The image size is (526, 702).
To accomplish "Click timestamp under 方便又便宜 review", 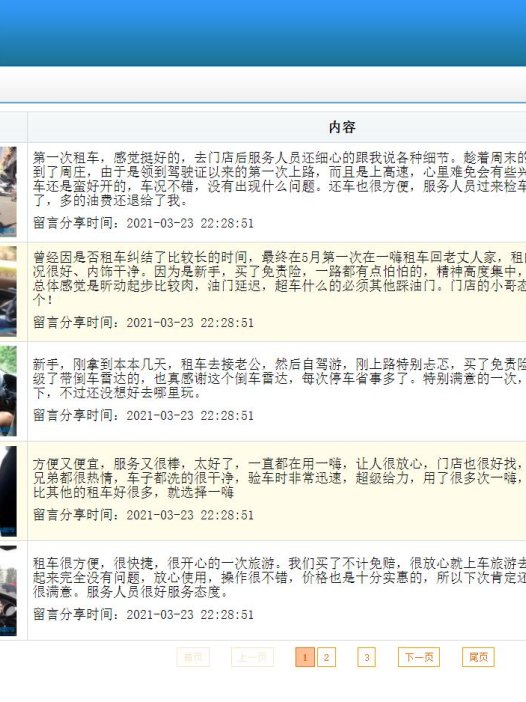I will [x=143, y=515].
